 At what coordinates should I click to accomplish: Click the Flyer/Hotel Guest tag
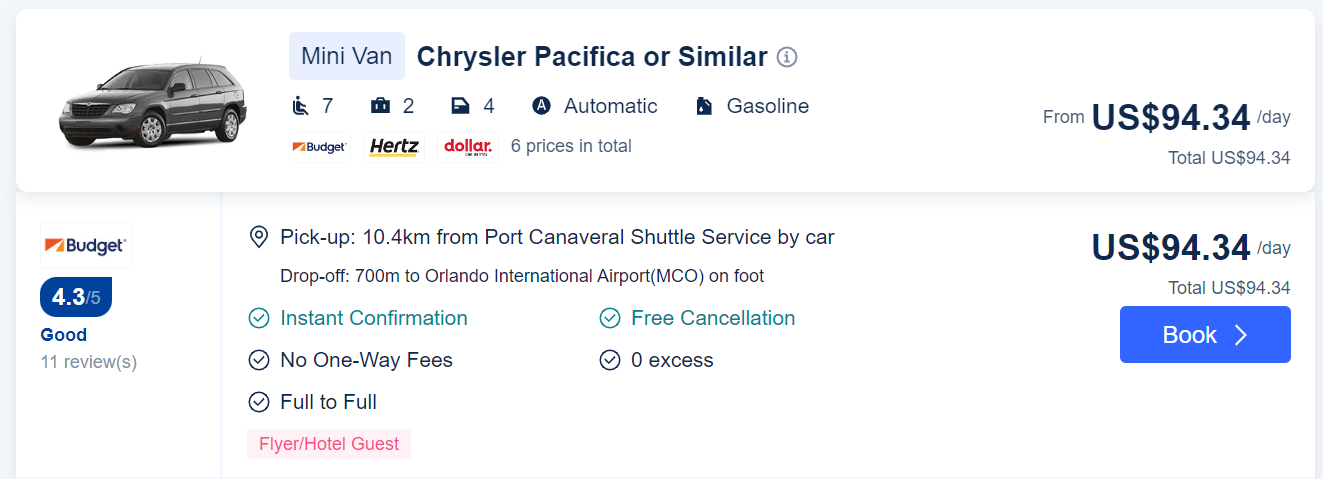click(x=329, y=444)
